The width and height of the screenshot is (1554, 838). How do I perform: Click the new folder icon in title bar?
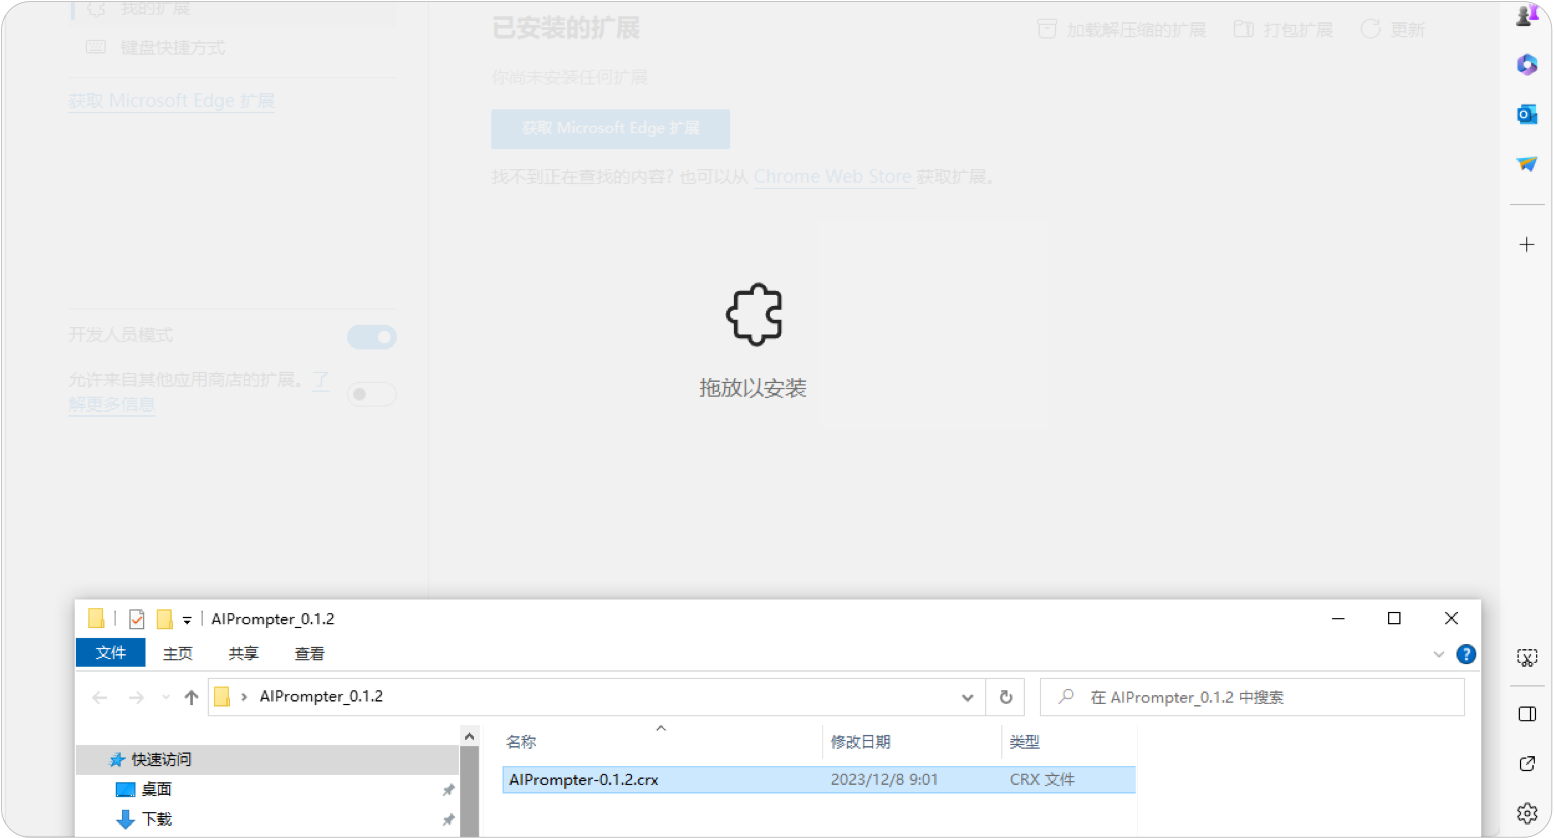165,619
